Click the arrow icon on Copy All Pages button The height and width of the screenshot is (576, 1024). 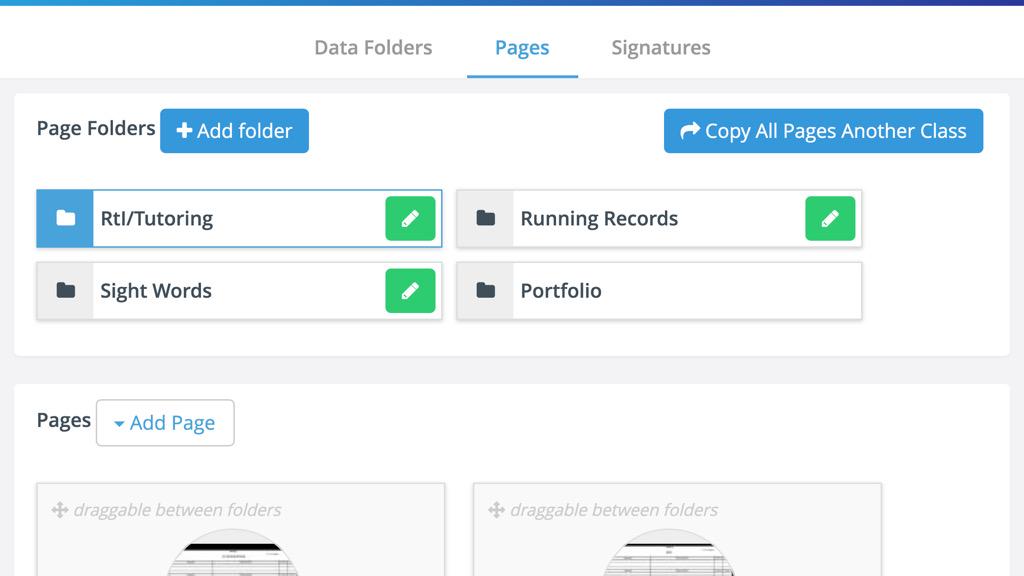pyautogui.click(x=692, y=130)
